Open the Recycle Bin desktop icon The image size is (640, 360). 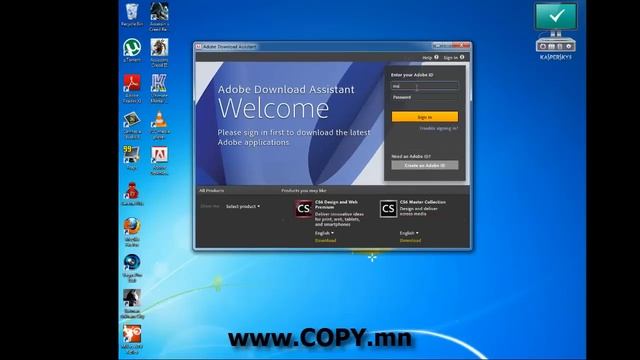(x=132, y=15)
